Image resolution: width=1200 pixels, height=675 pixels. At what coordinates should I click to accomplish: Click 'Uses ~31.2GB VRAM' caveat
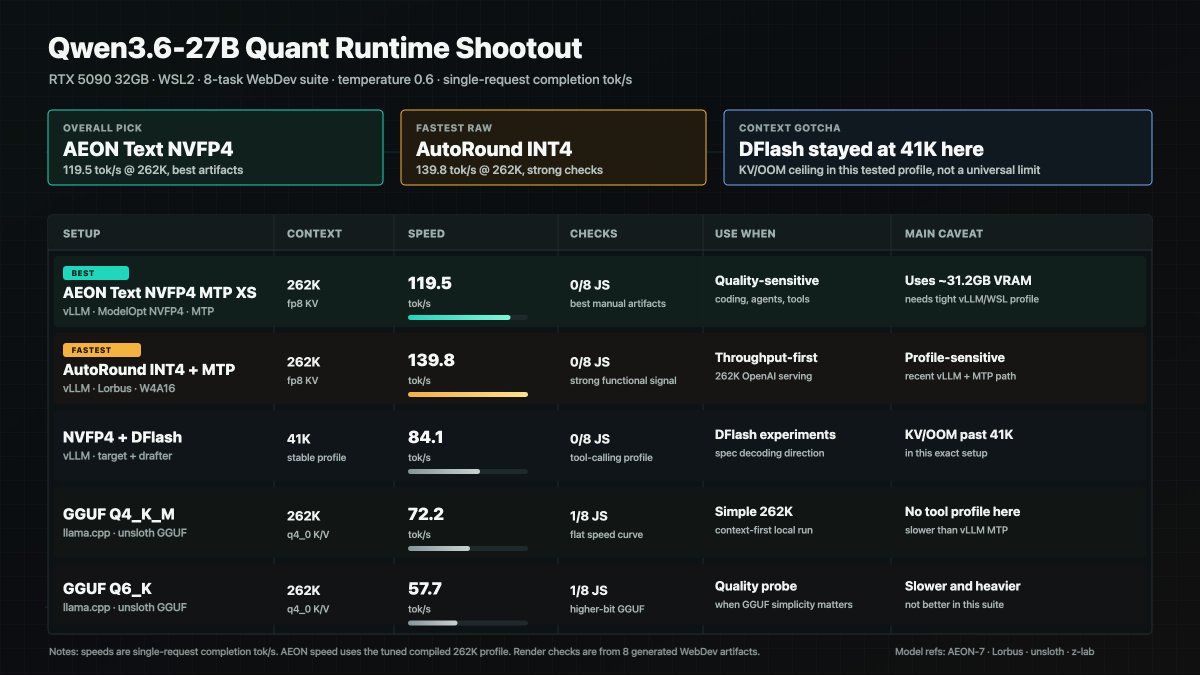[x=969, y=281]
